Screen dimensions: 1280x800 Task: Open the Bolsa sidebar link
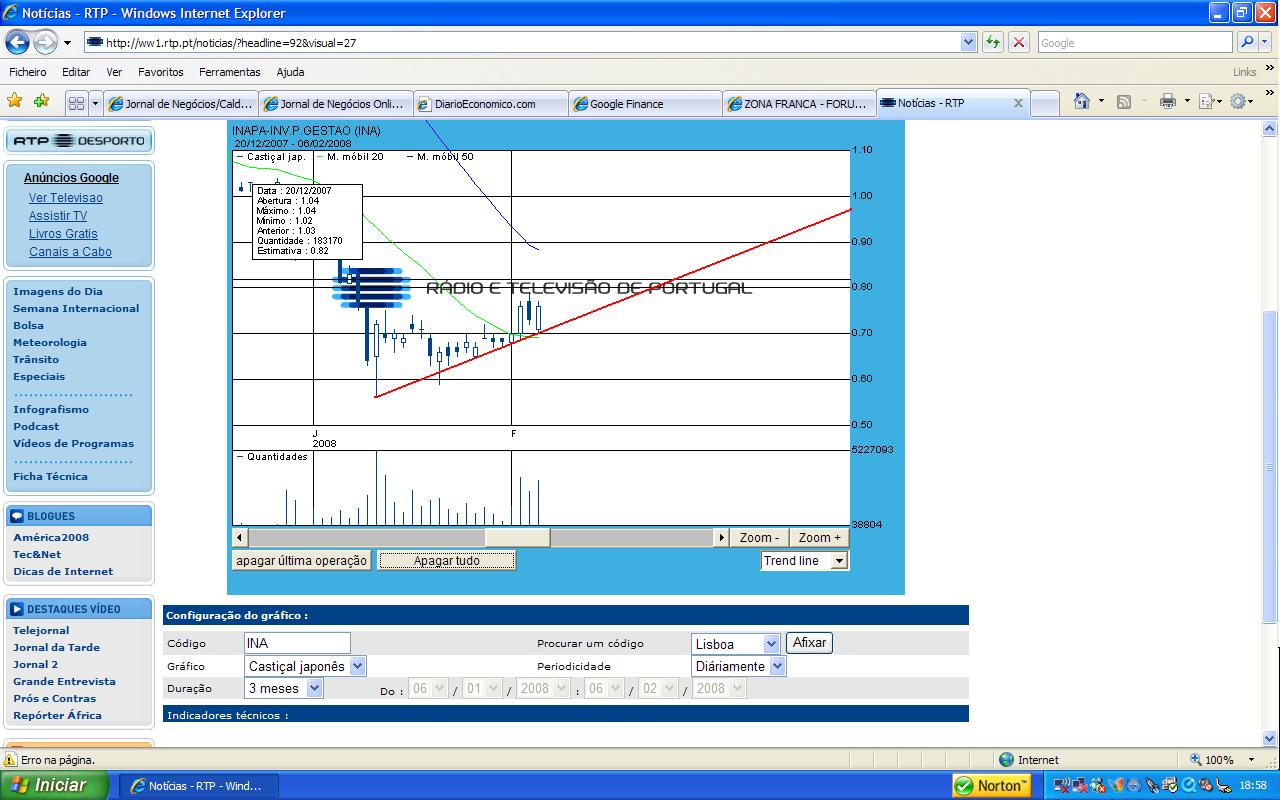click(28, 325)
